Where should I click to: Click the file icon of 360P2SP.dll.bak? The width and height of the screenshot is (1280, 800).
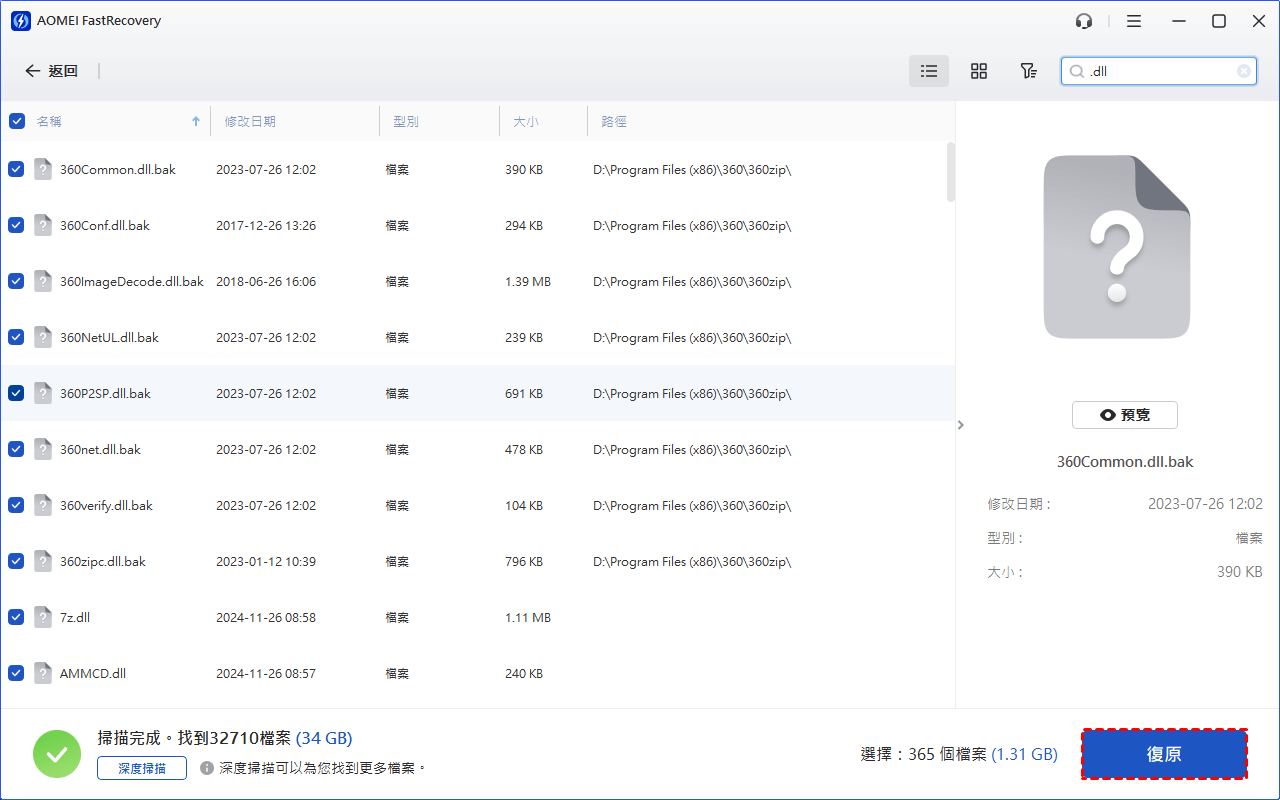pyautogui.click(x=42, y=393)
